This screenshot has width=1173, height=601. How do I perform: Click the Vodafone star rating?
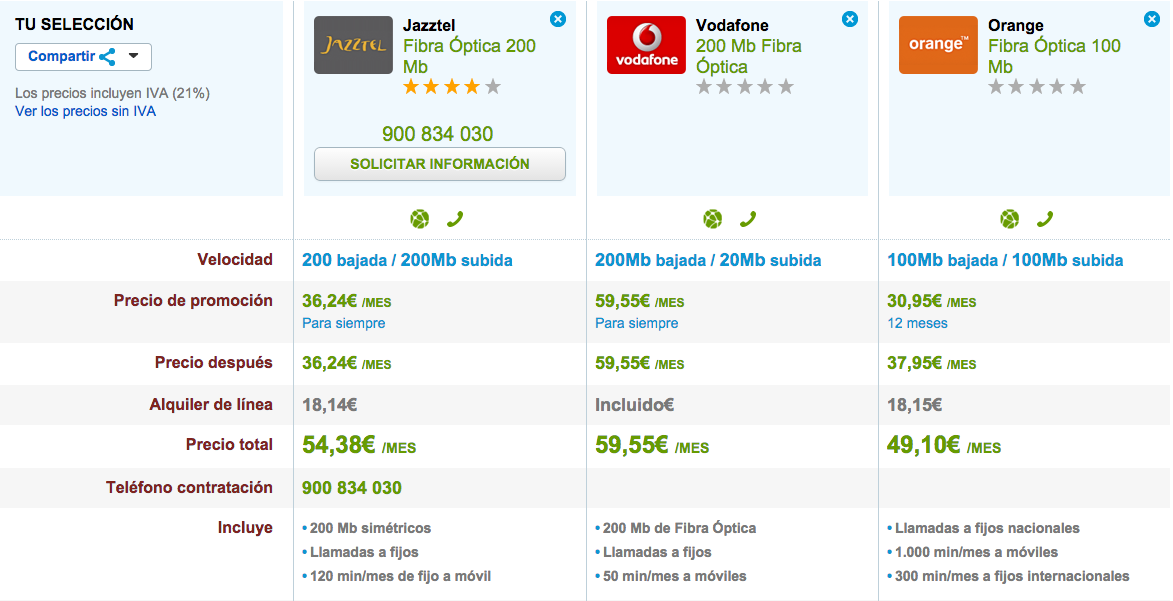(744, 88)
